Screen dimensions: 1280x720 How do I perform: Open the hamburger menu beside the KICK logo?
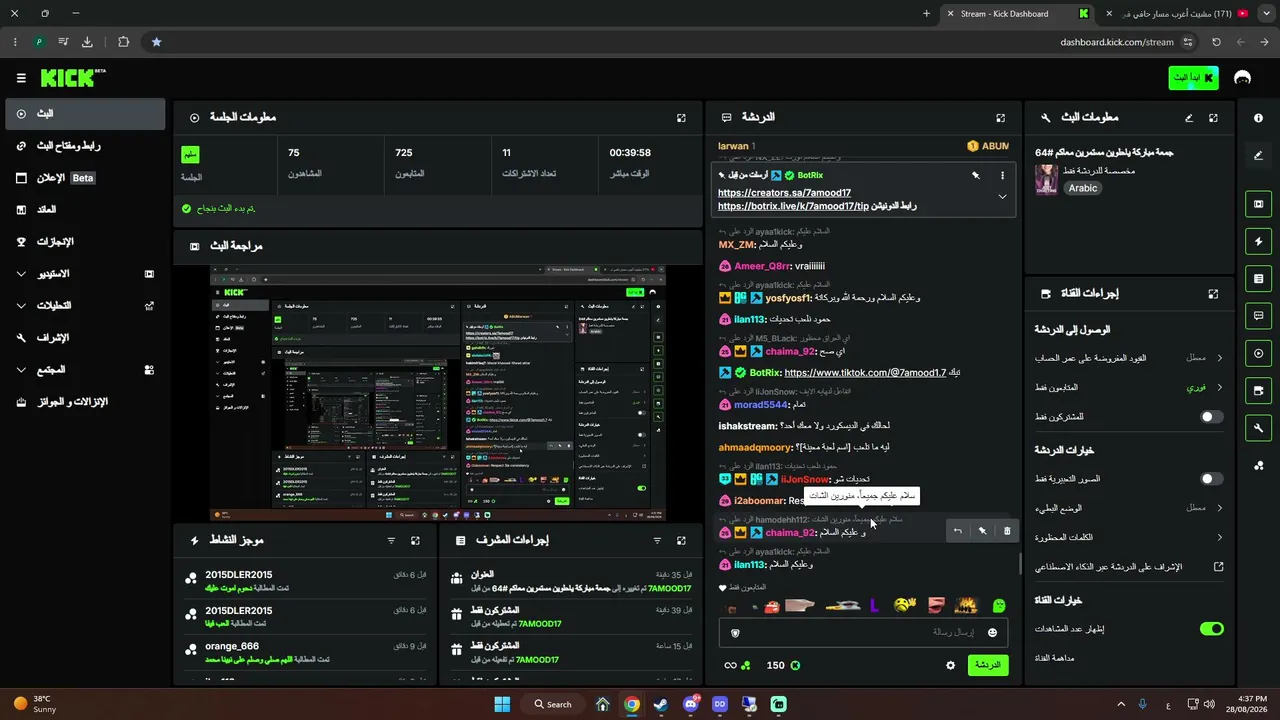coord(21,78)
